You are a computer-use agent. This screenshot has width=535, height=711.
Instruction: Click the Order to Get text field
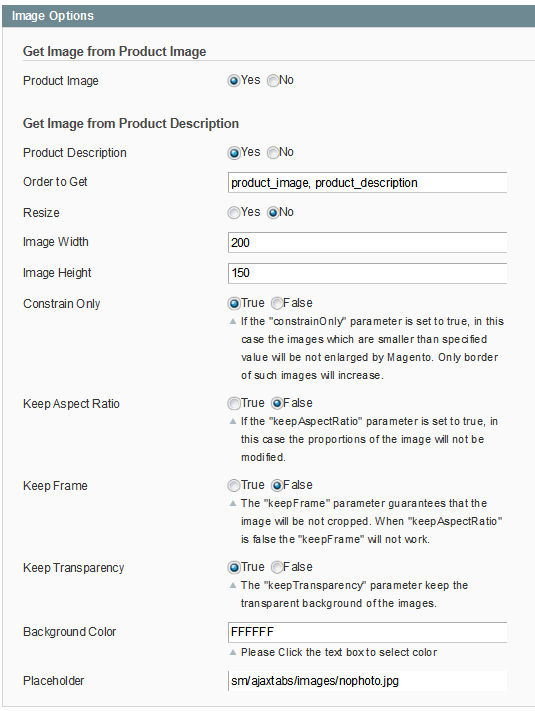point(367,183)
